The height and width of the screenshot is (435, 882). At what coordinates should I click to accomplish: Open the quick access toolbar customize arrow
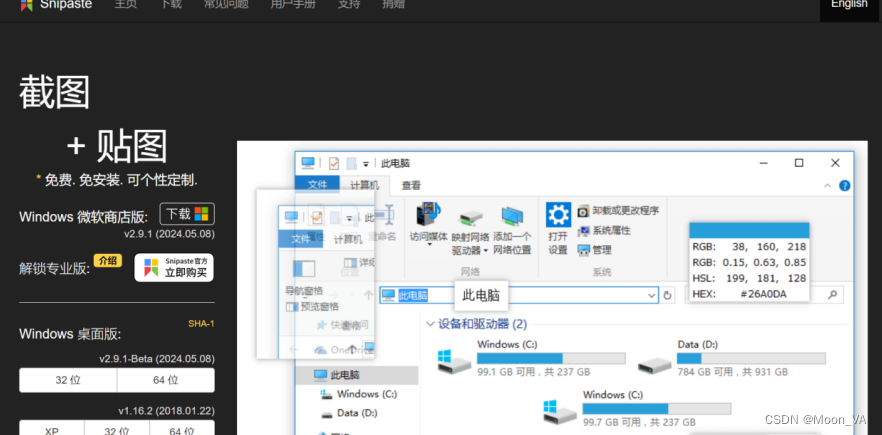point(366,164)
